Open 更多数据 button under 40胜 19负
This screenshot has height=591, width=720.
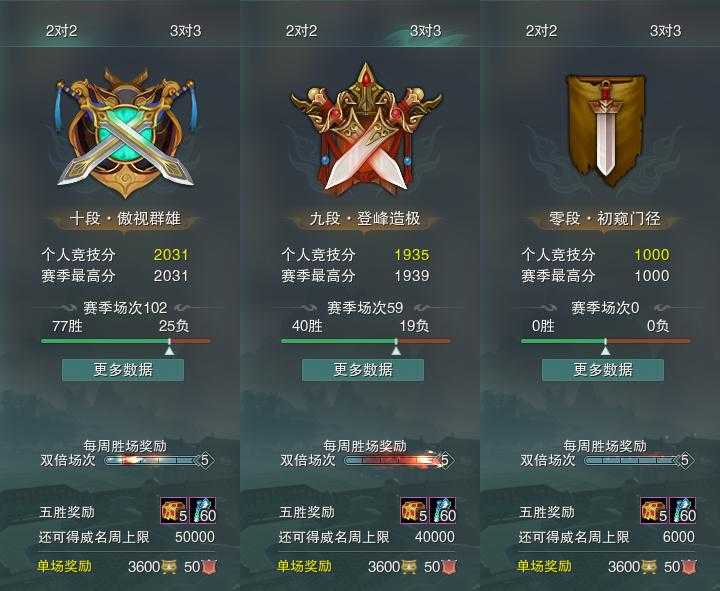tap(363, 370)
